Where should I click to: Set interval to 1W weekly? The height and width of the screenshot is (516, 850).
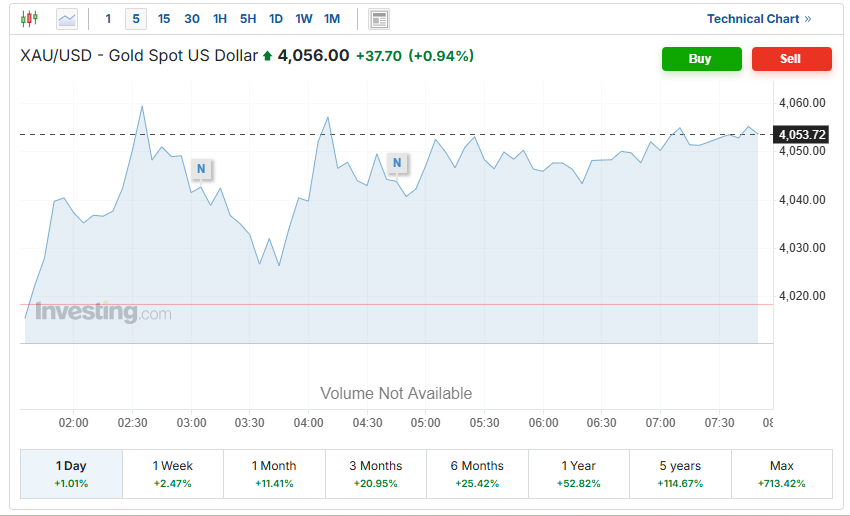coord(304,19)
